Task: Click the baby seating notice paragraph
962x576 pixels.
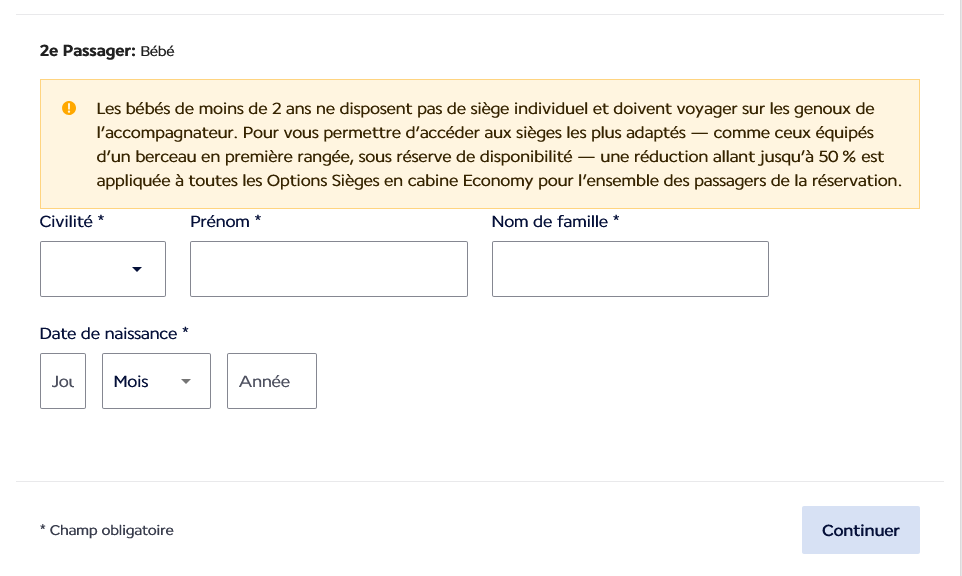Action: [x=499, y=144]
